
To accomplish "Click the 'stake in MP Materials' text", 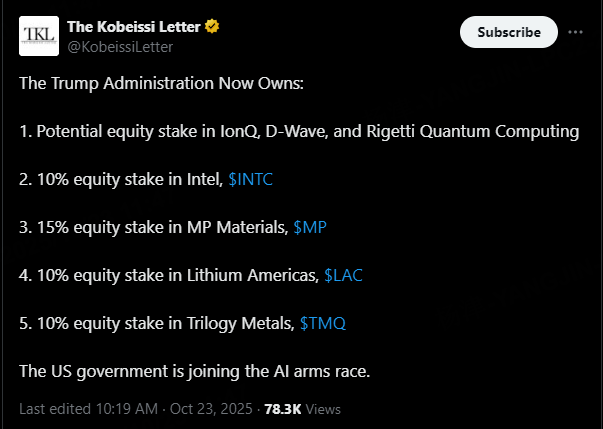I will [x=180, y=227].
